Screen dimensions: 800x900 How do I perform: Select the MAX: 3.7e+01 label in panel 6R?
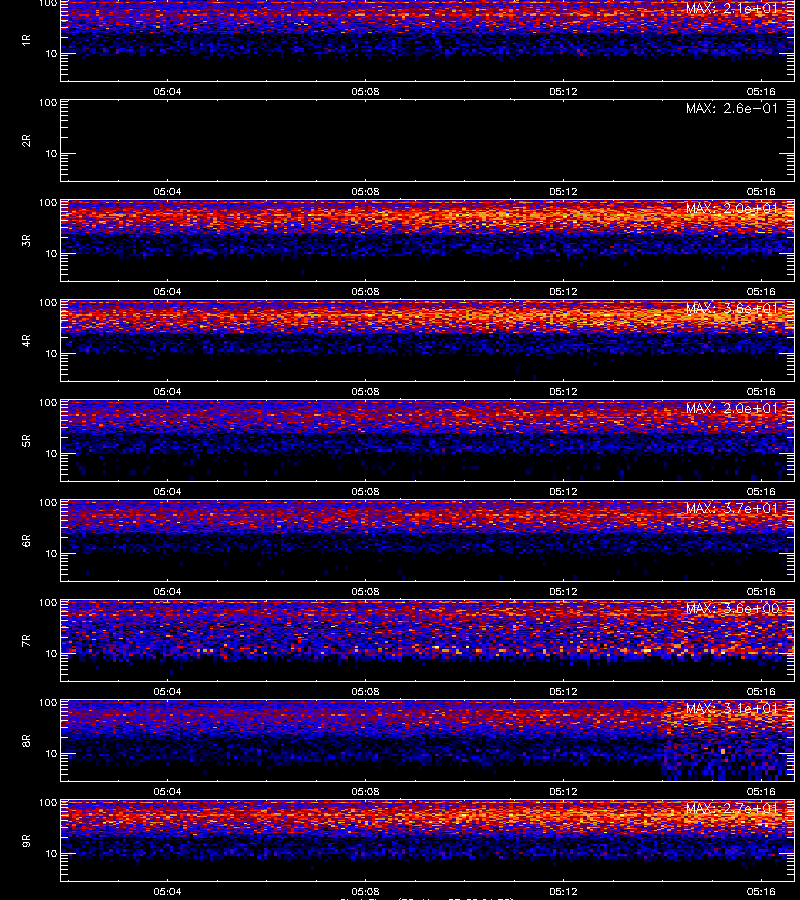pyautogui.click(x=732, y=508)
